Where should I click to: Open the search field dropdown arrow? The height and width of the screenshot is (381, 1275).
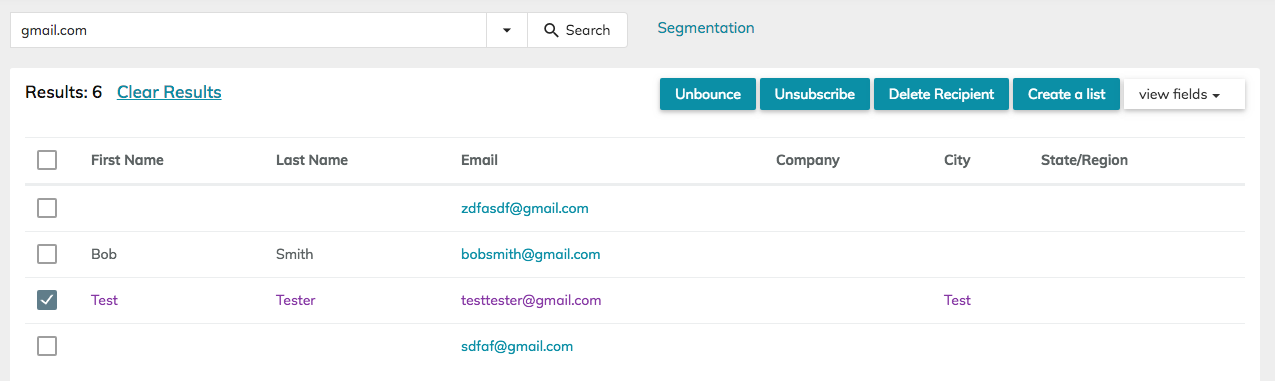[x=507, y=30]
